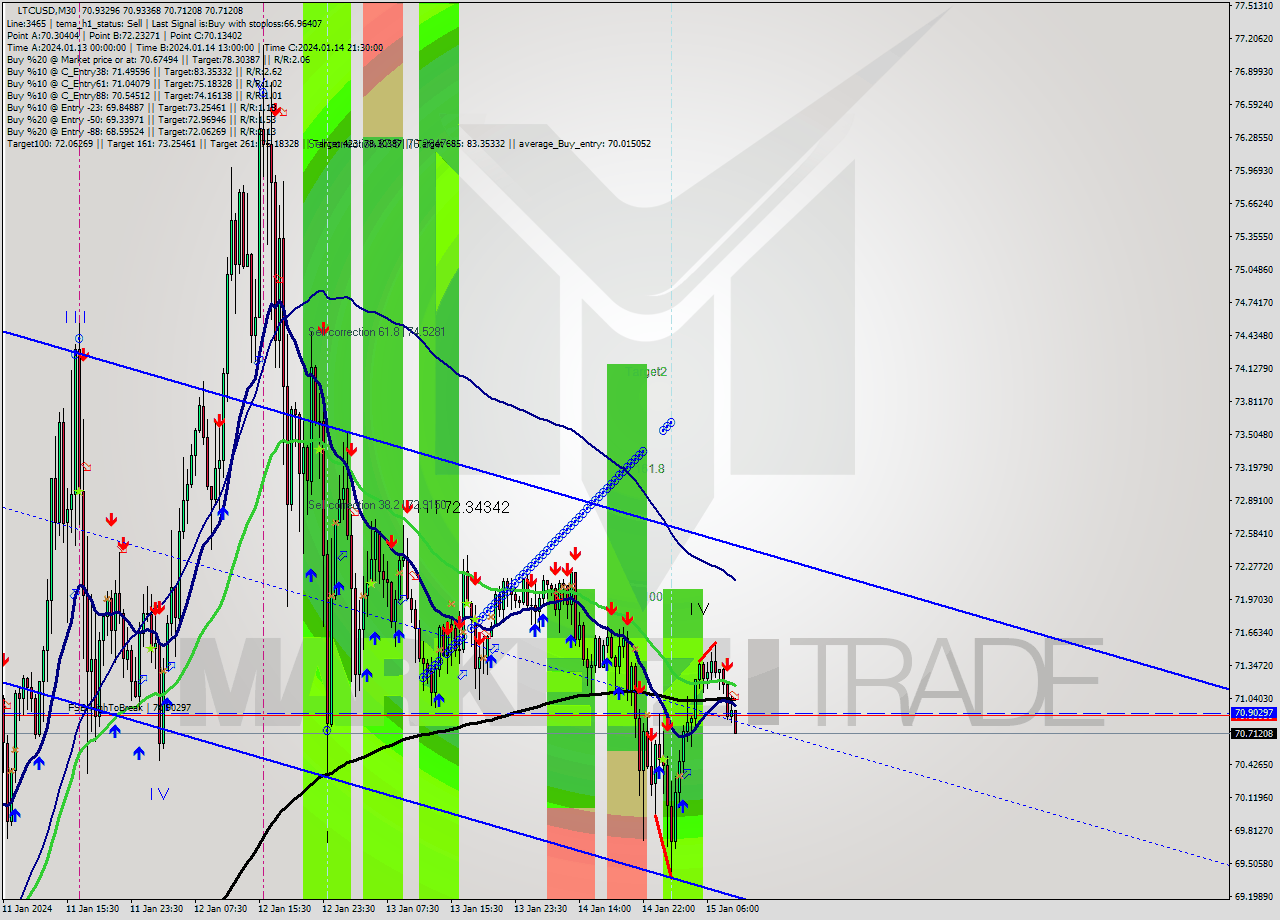Click the 'Target2' label on the green zone
Screen dimensions: 1280x920
pos(646,372)
